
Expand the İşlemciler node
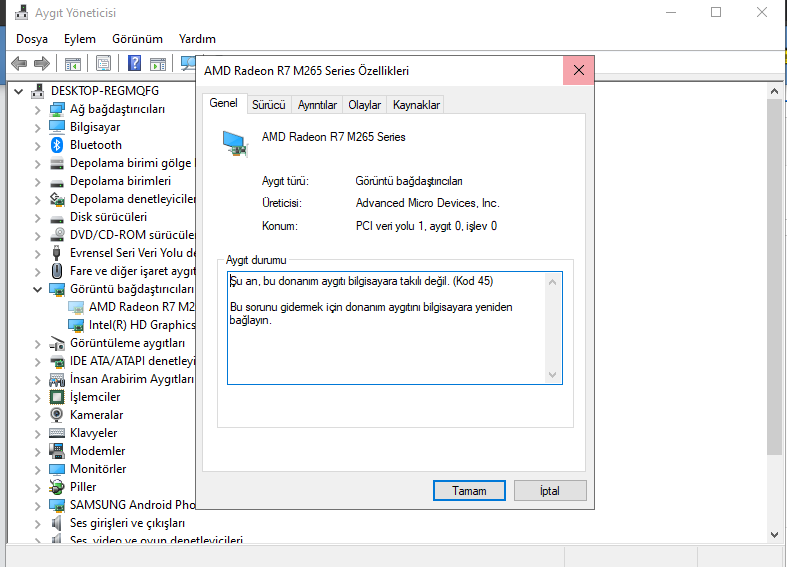pyautogui.click(x=37, y=397)
